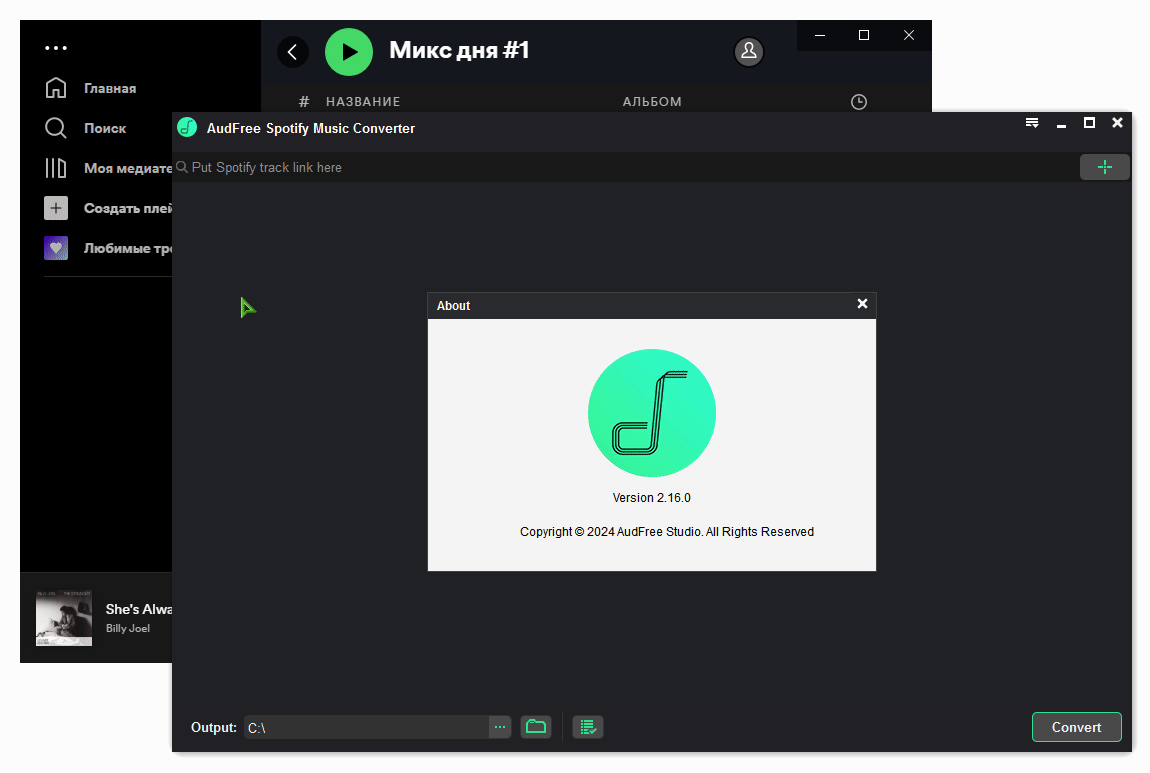Image resolution: width=1150 pixels, height=773 pixels.
Task: Close the Spotify window
Action: pyautogui.click(x=909, y=35)
